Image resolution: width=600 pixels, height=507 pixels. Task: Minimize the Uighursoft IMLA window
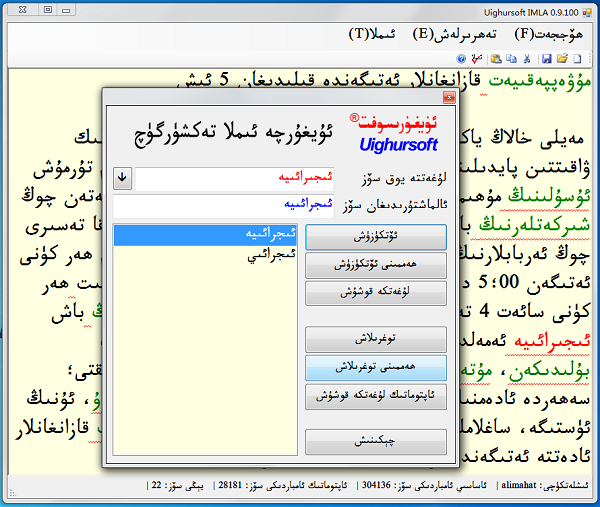66,10
